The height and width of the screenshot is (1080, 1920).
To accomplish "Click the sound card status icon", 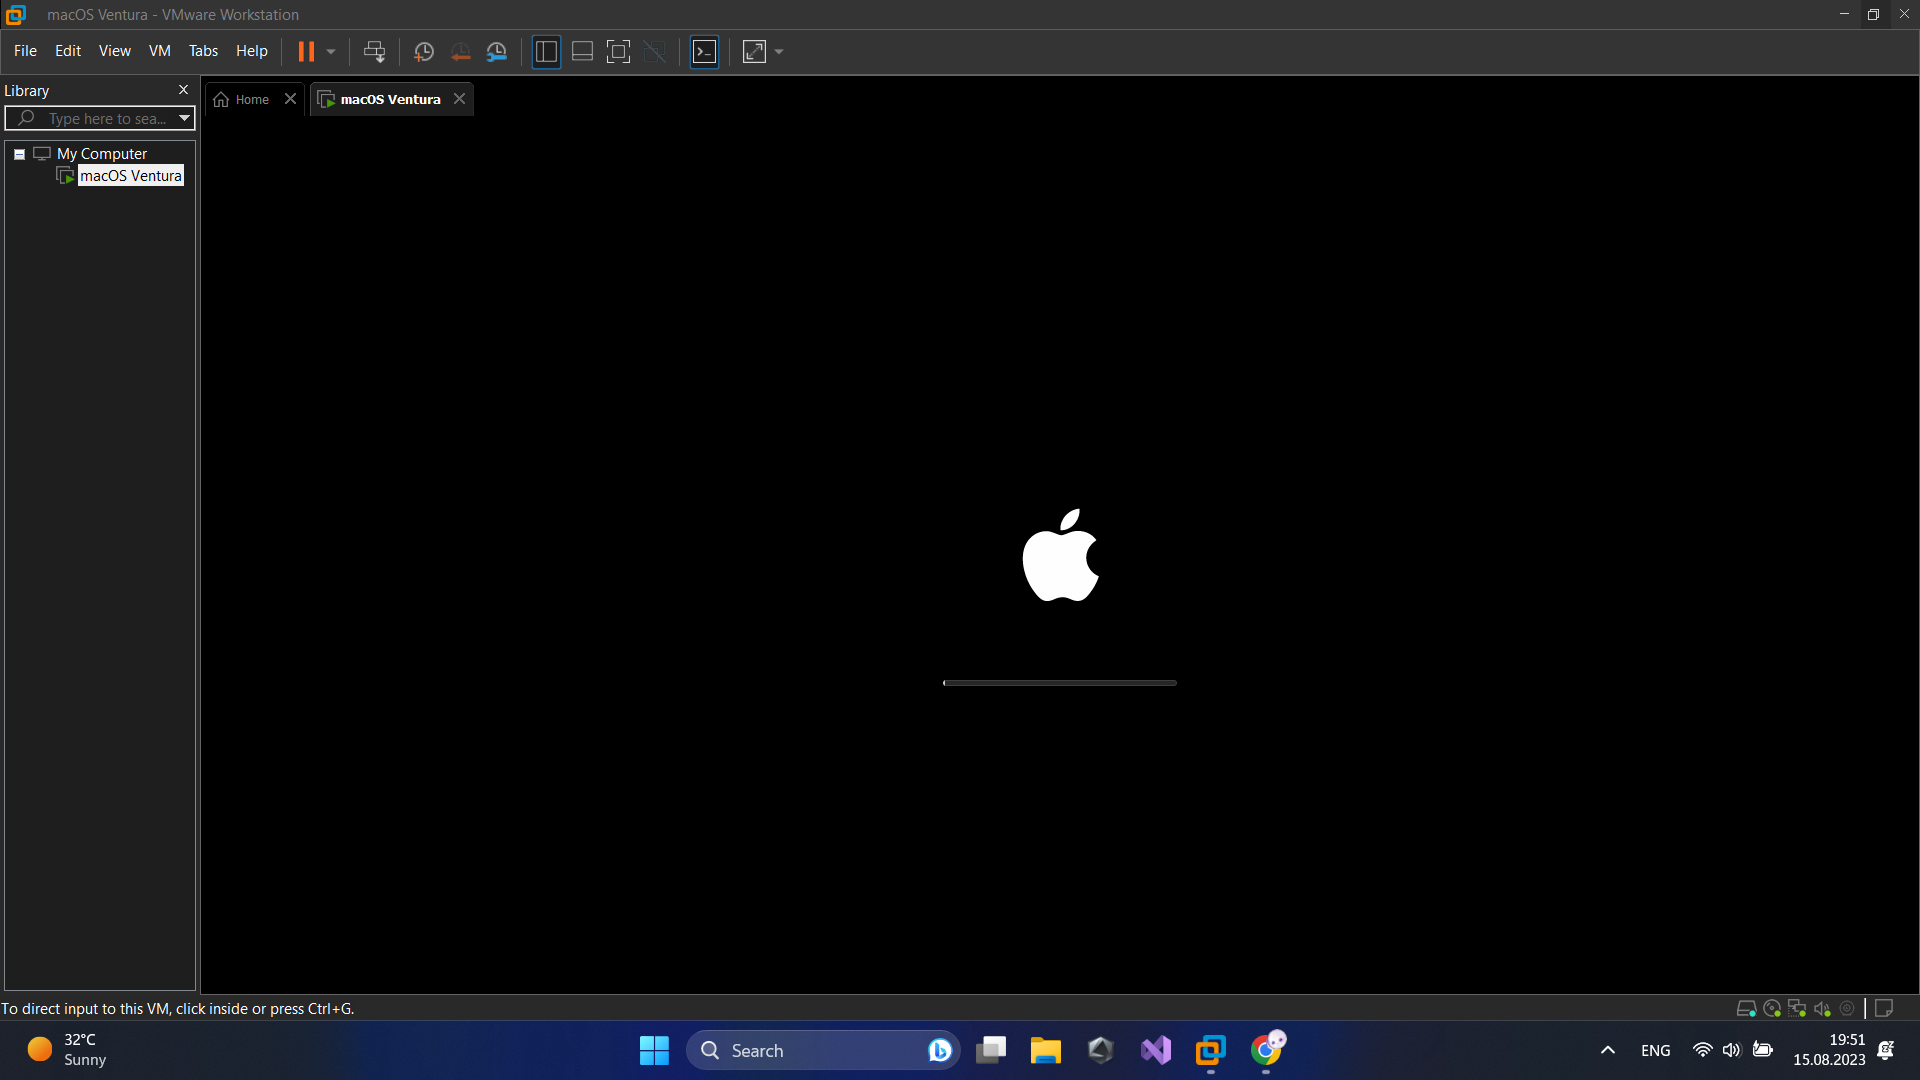I will (x=1822, y=1009).
